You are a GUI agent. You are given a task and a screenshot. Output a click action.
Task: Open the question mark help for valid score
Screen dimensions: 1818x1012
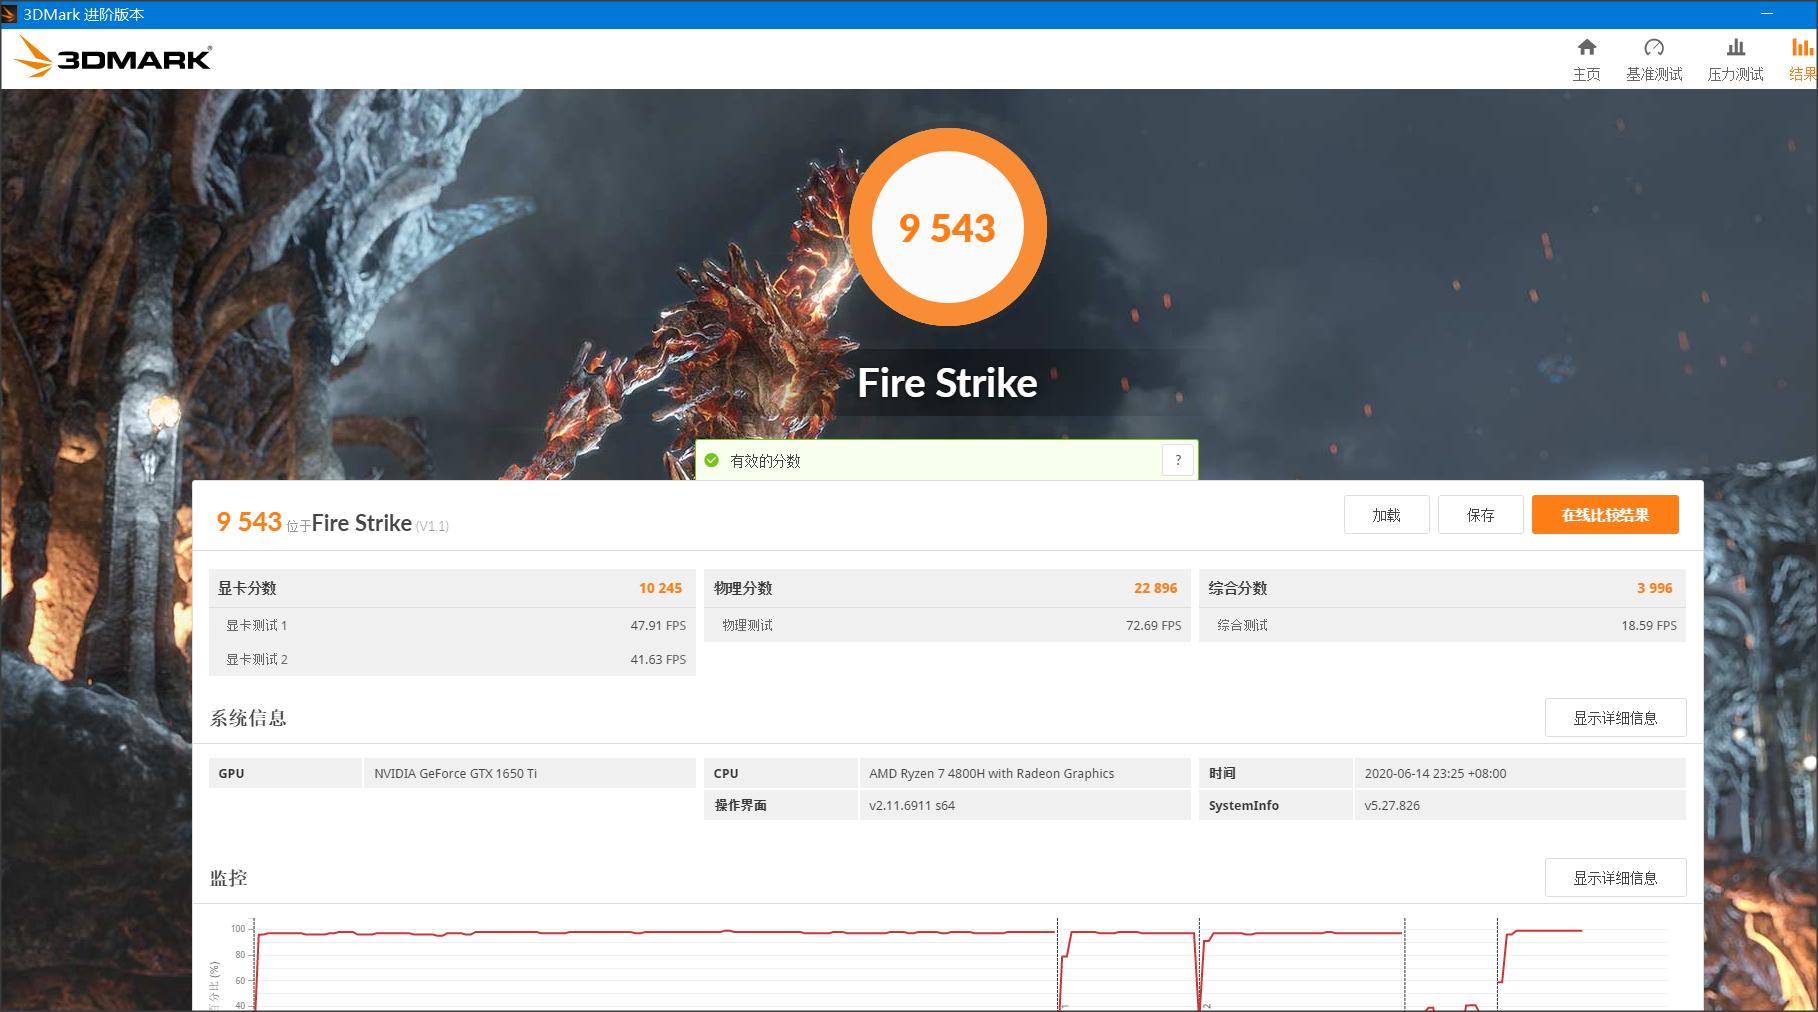pos(1178,461)
